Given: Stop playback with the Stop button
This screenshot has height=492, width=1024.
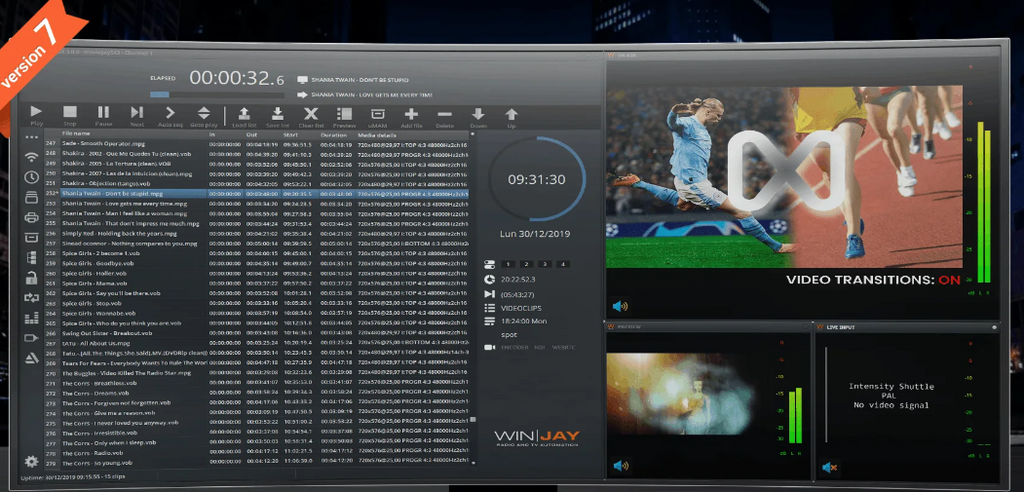Looking at the screenshot, I should 70,115.
